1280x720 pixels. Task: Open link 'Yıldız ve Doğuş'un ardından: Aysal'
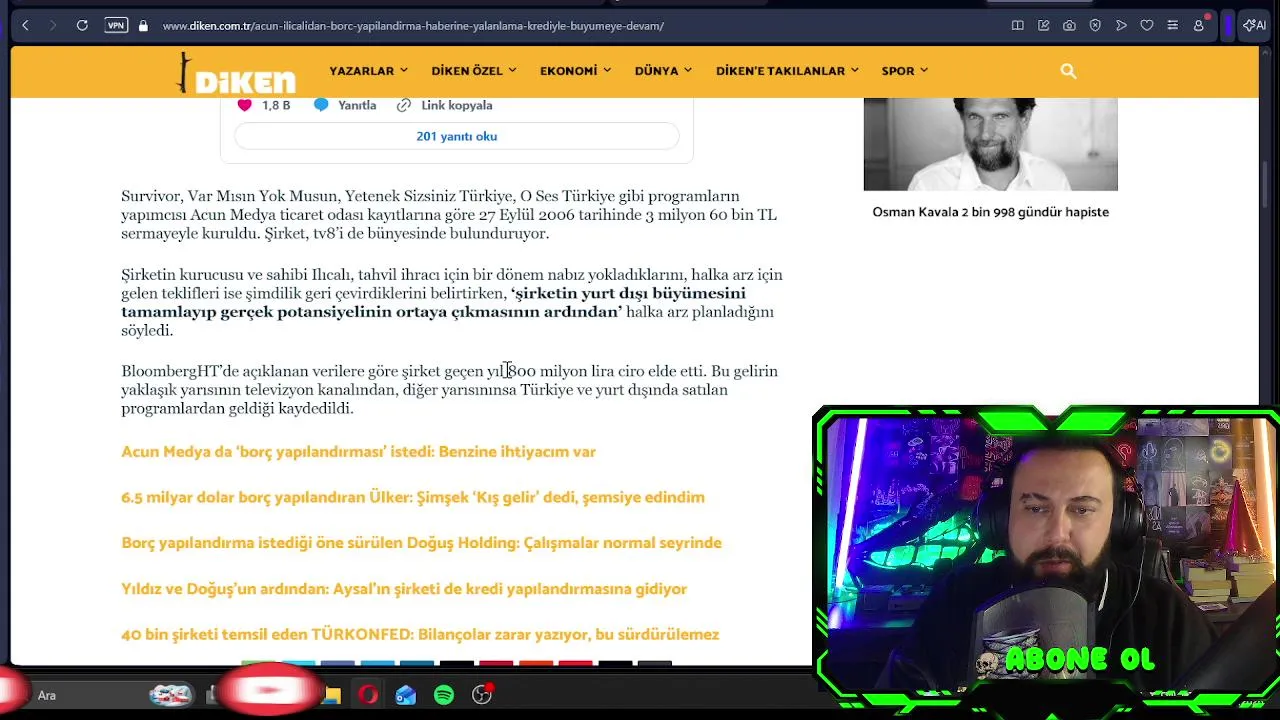coord(404,589)
